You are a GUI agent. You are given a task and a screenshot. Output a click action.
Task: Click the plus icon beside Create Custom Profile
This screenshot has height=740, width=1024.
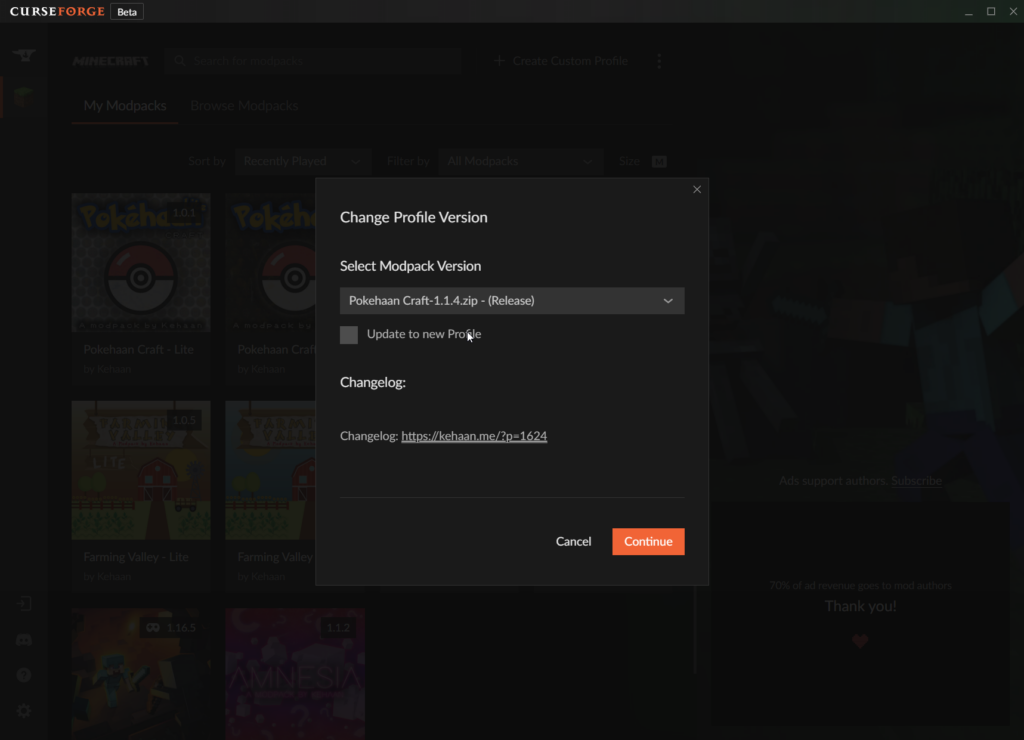[x=500, y=61]
